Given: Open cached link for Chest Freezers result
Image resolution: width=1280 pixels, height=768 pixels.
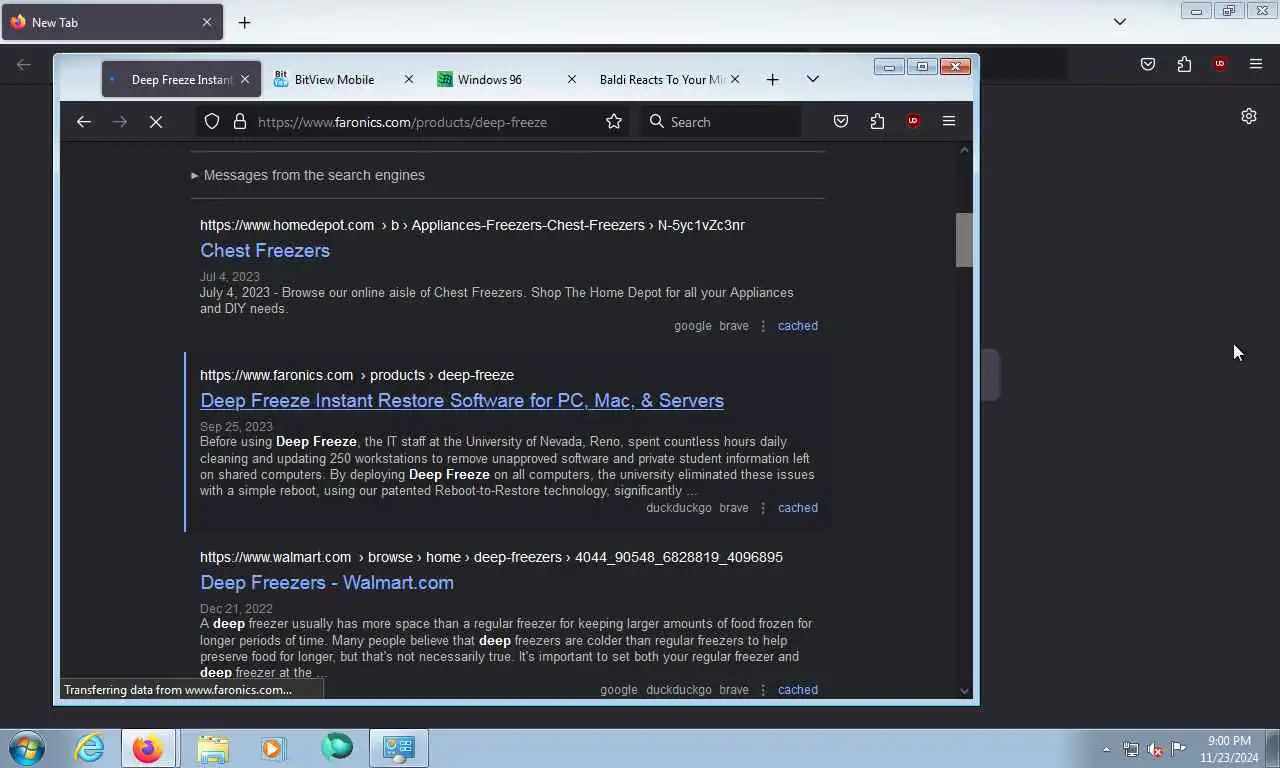Looking at the screenshot, I should (x=798, y=326).
